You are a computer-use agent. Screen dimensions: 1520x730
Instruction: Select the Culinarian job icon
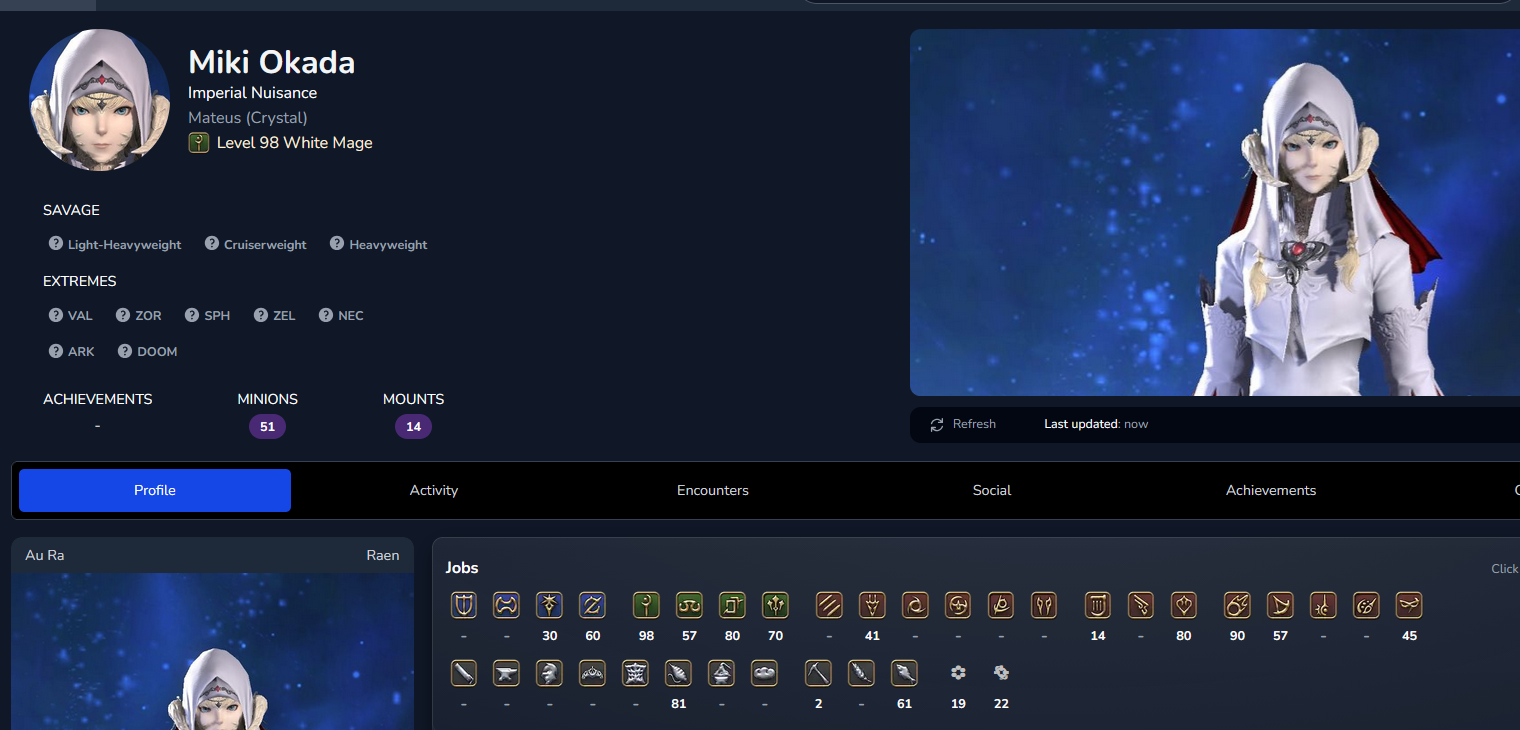765,673
